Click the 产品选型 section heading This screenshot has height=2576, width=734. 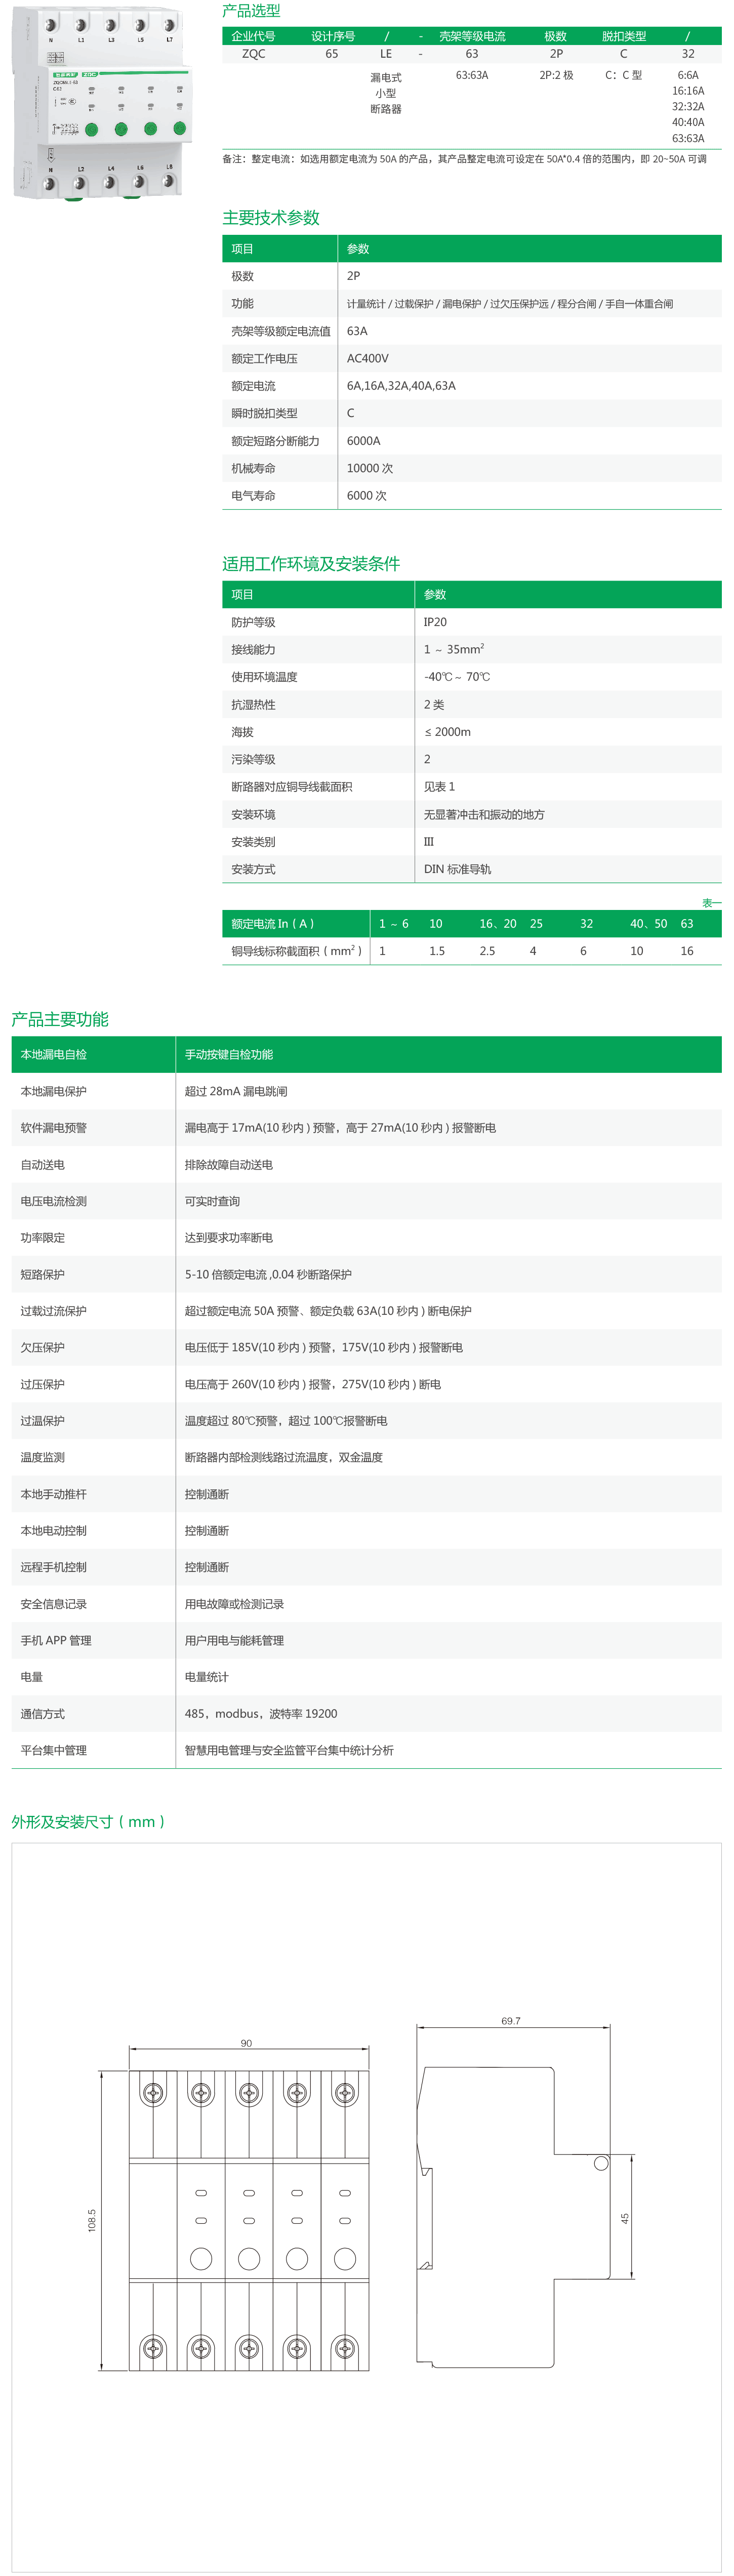point(251,11)
